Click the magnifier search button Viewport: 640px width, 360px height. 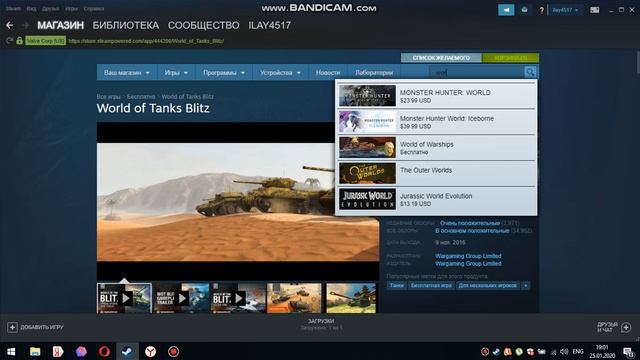530,72
